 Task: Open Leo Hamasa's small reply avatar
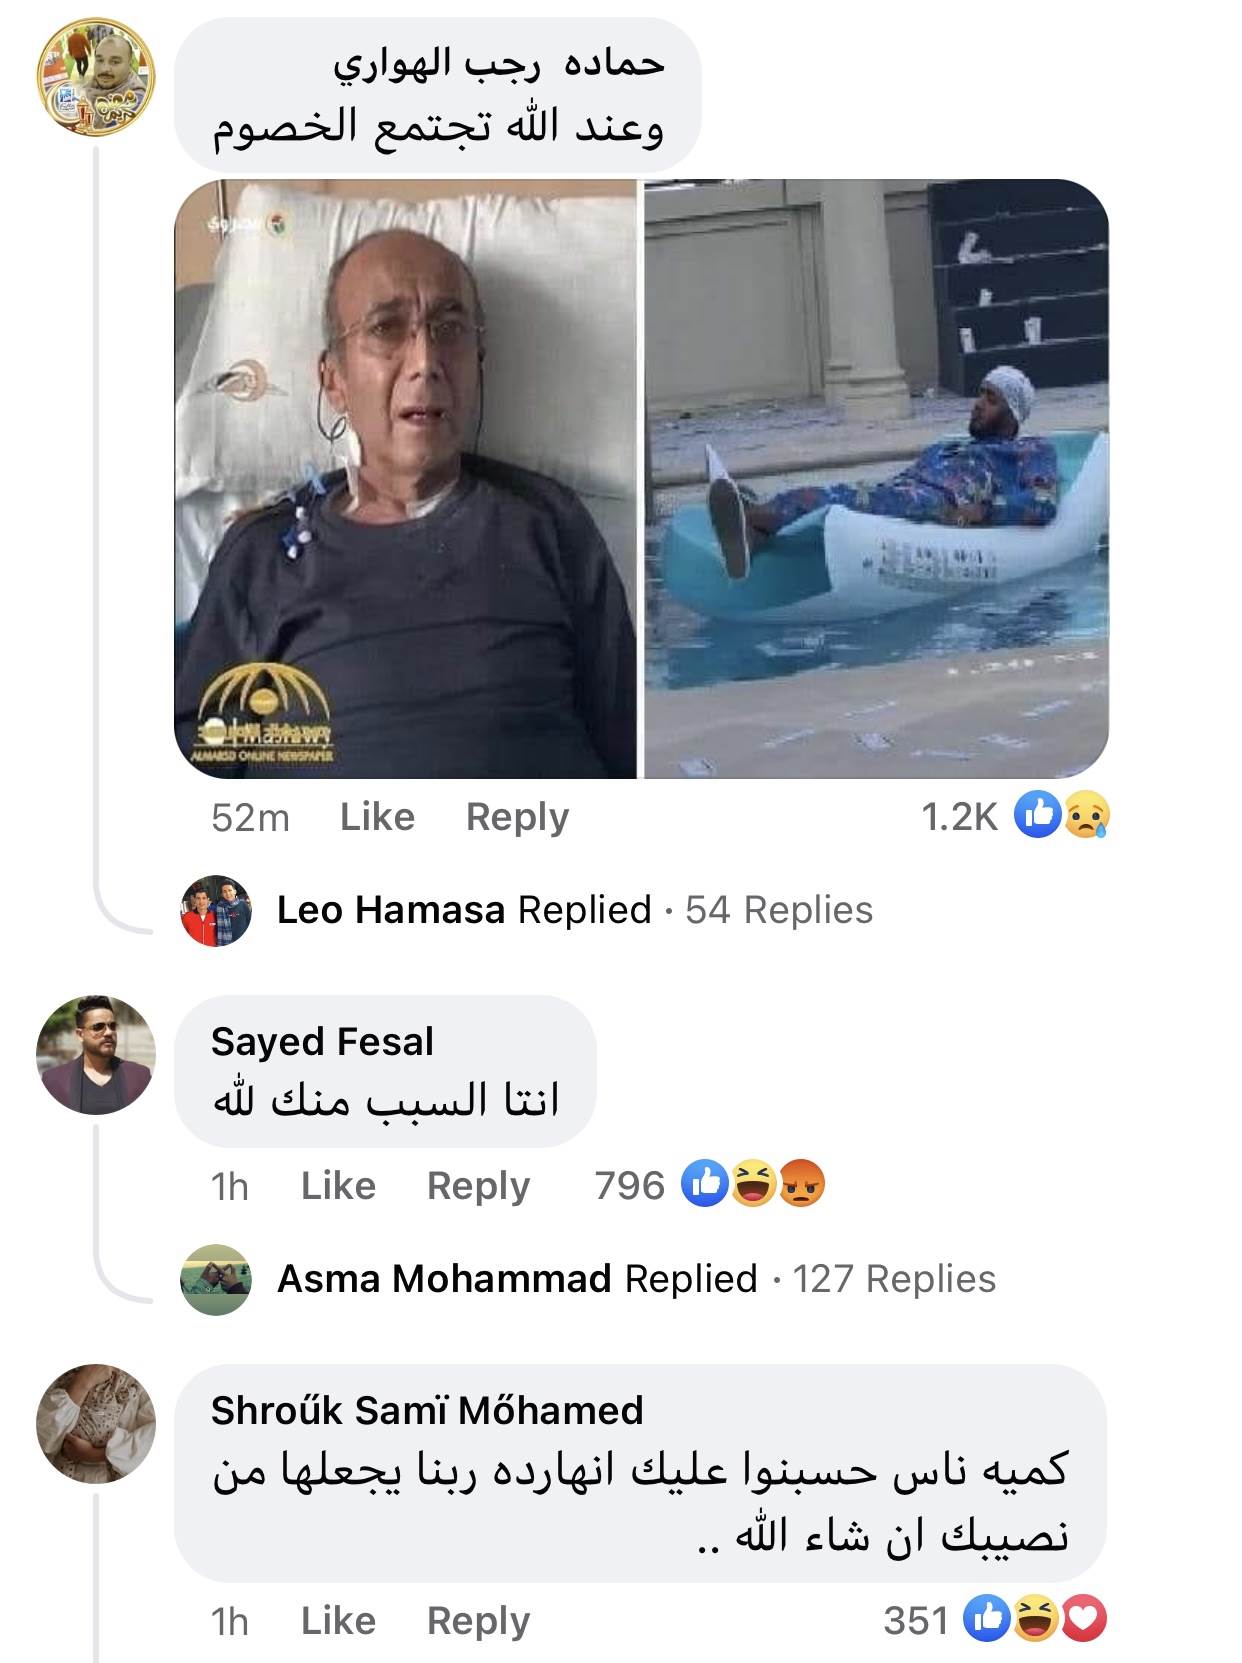pyautogui.click(x=215, y=910)
